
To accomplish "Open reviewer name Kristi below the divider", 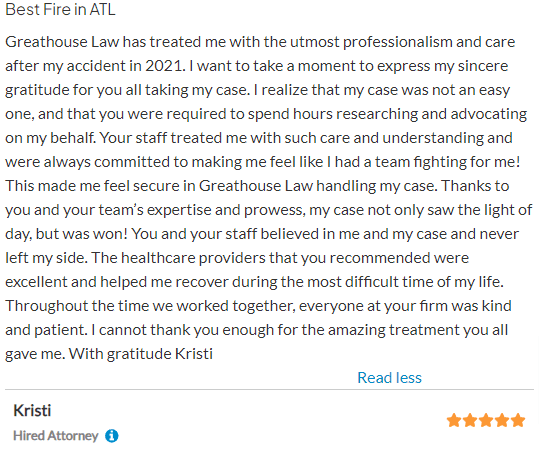I will [x=32, y=410].
